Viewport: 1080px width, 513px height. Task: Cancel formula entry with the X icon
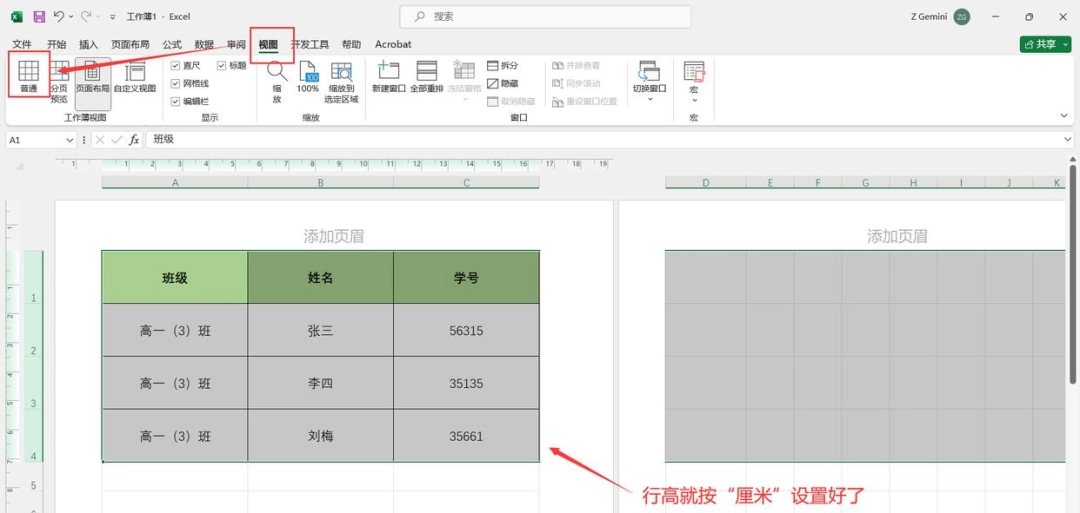tap(101, 140)
